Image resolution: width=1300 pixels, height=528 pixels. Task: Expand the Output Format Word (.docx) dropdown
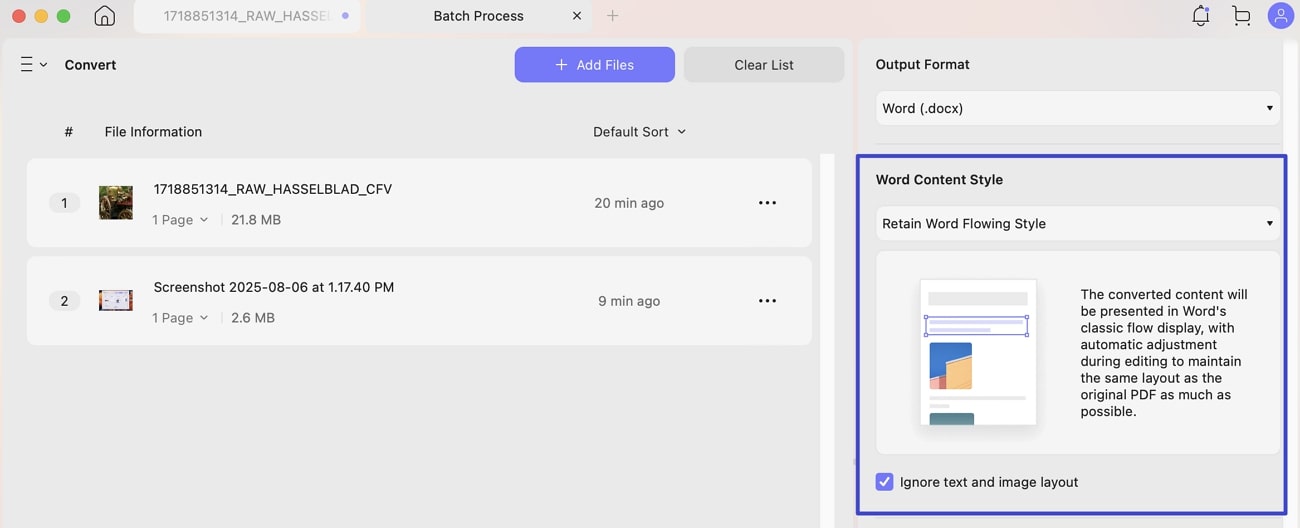pyautogui.click(x=1078, y=108)
